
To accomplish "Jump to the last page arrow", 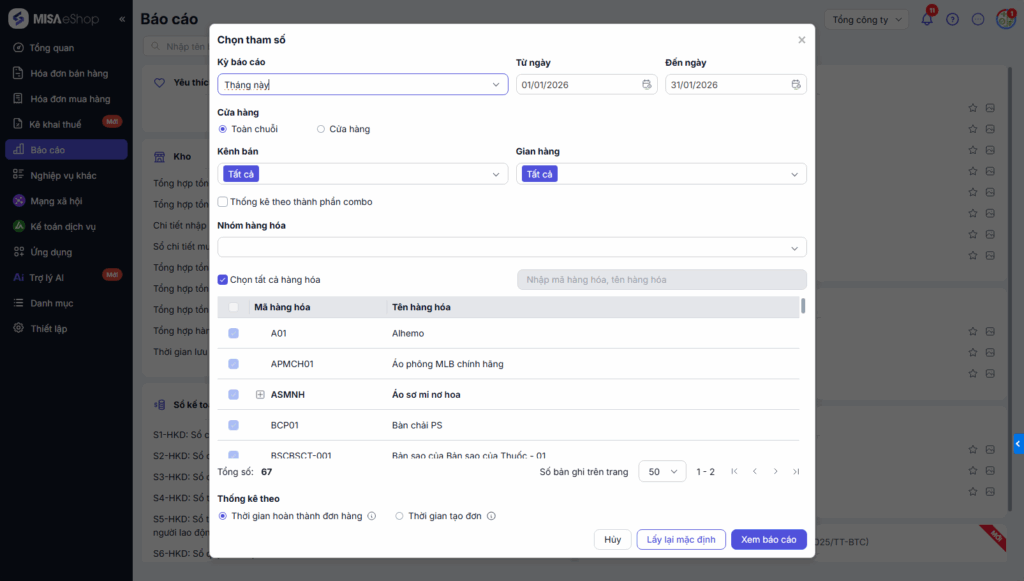I will [x=796, y=471].
